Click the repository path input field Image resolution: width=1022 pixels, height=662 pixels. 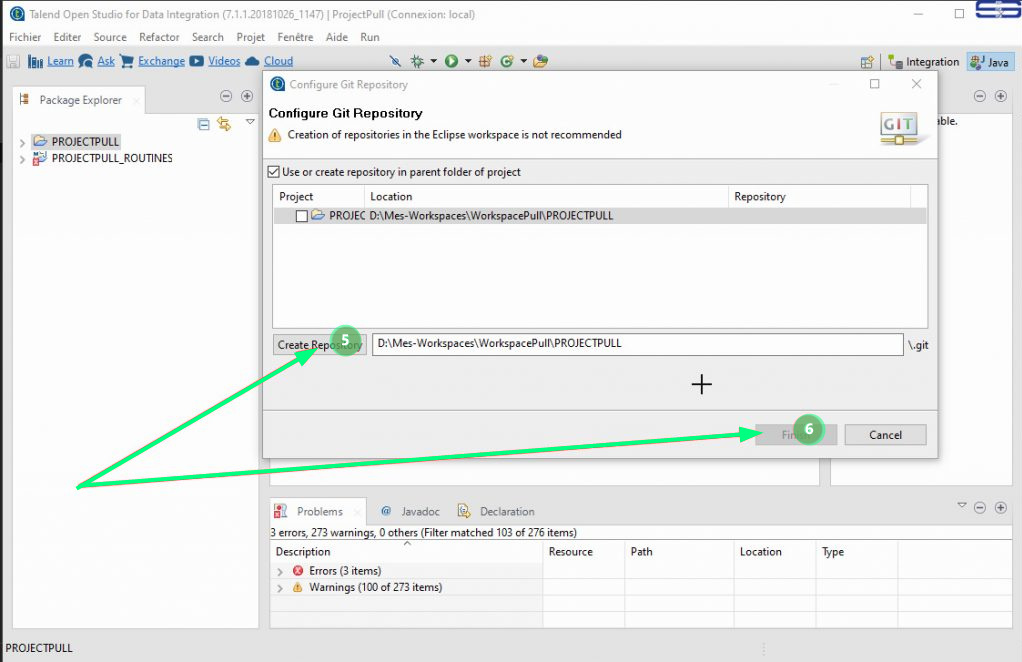(x=637, y=344)
